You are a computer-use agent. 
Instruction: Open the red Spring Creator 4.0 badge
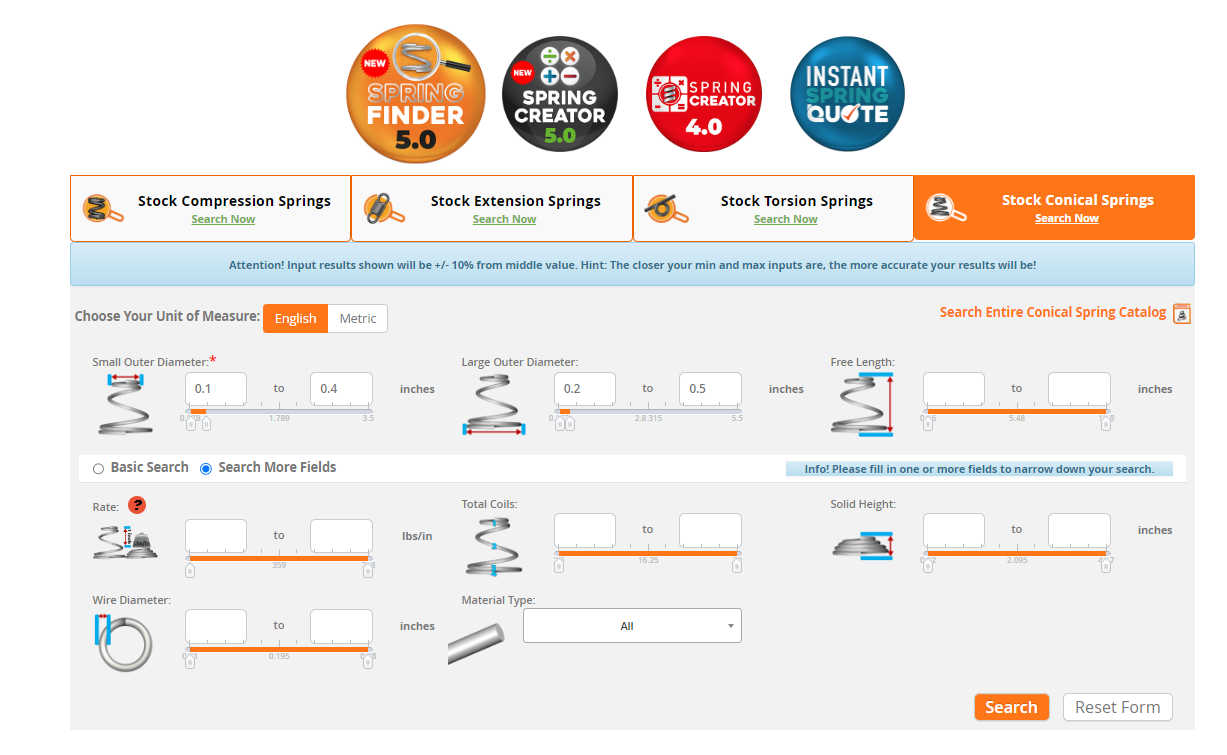(x=703, y=94)
